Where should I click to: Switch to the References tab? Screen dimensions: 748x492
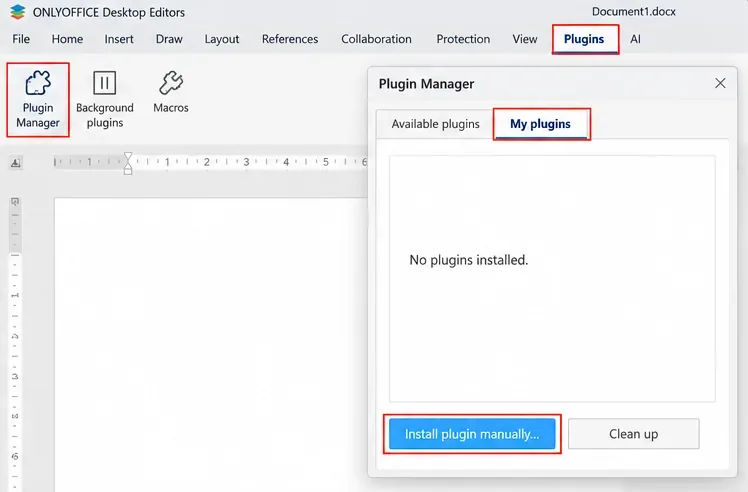point(290,39)
